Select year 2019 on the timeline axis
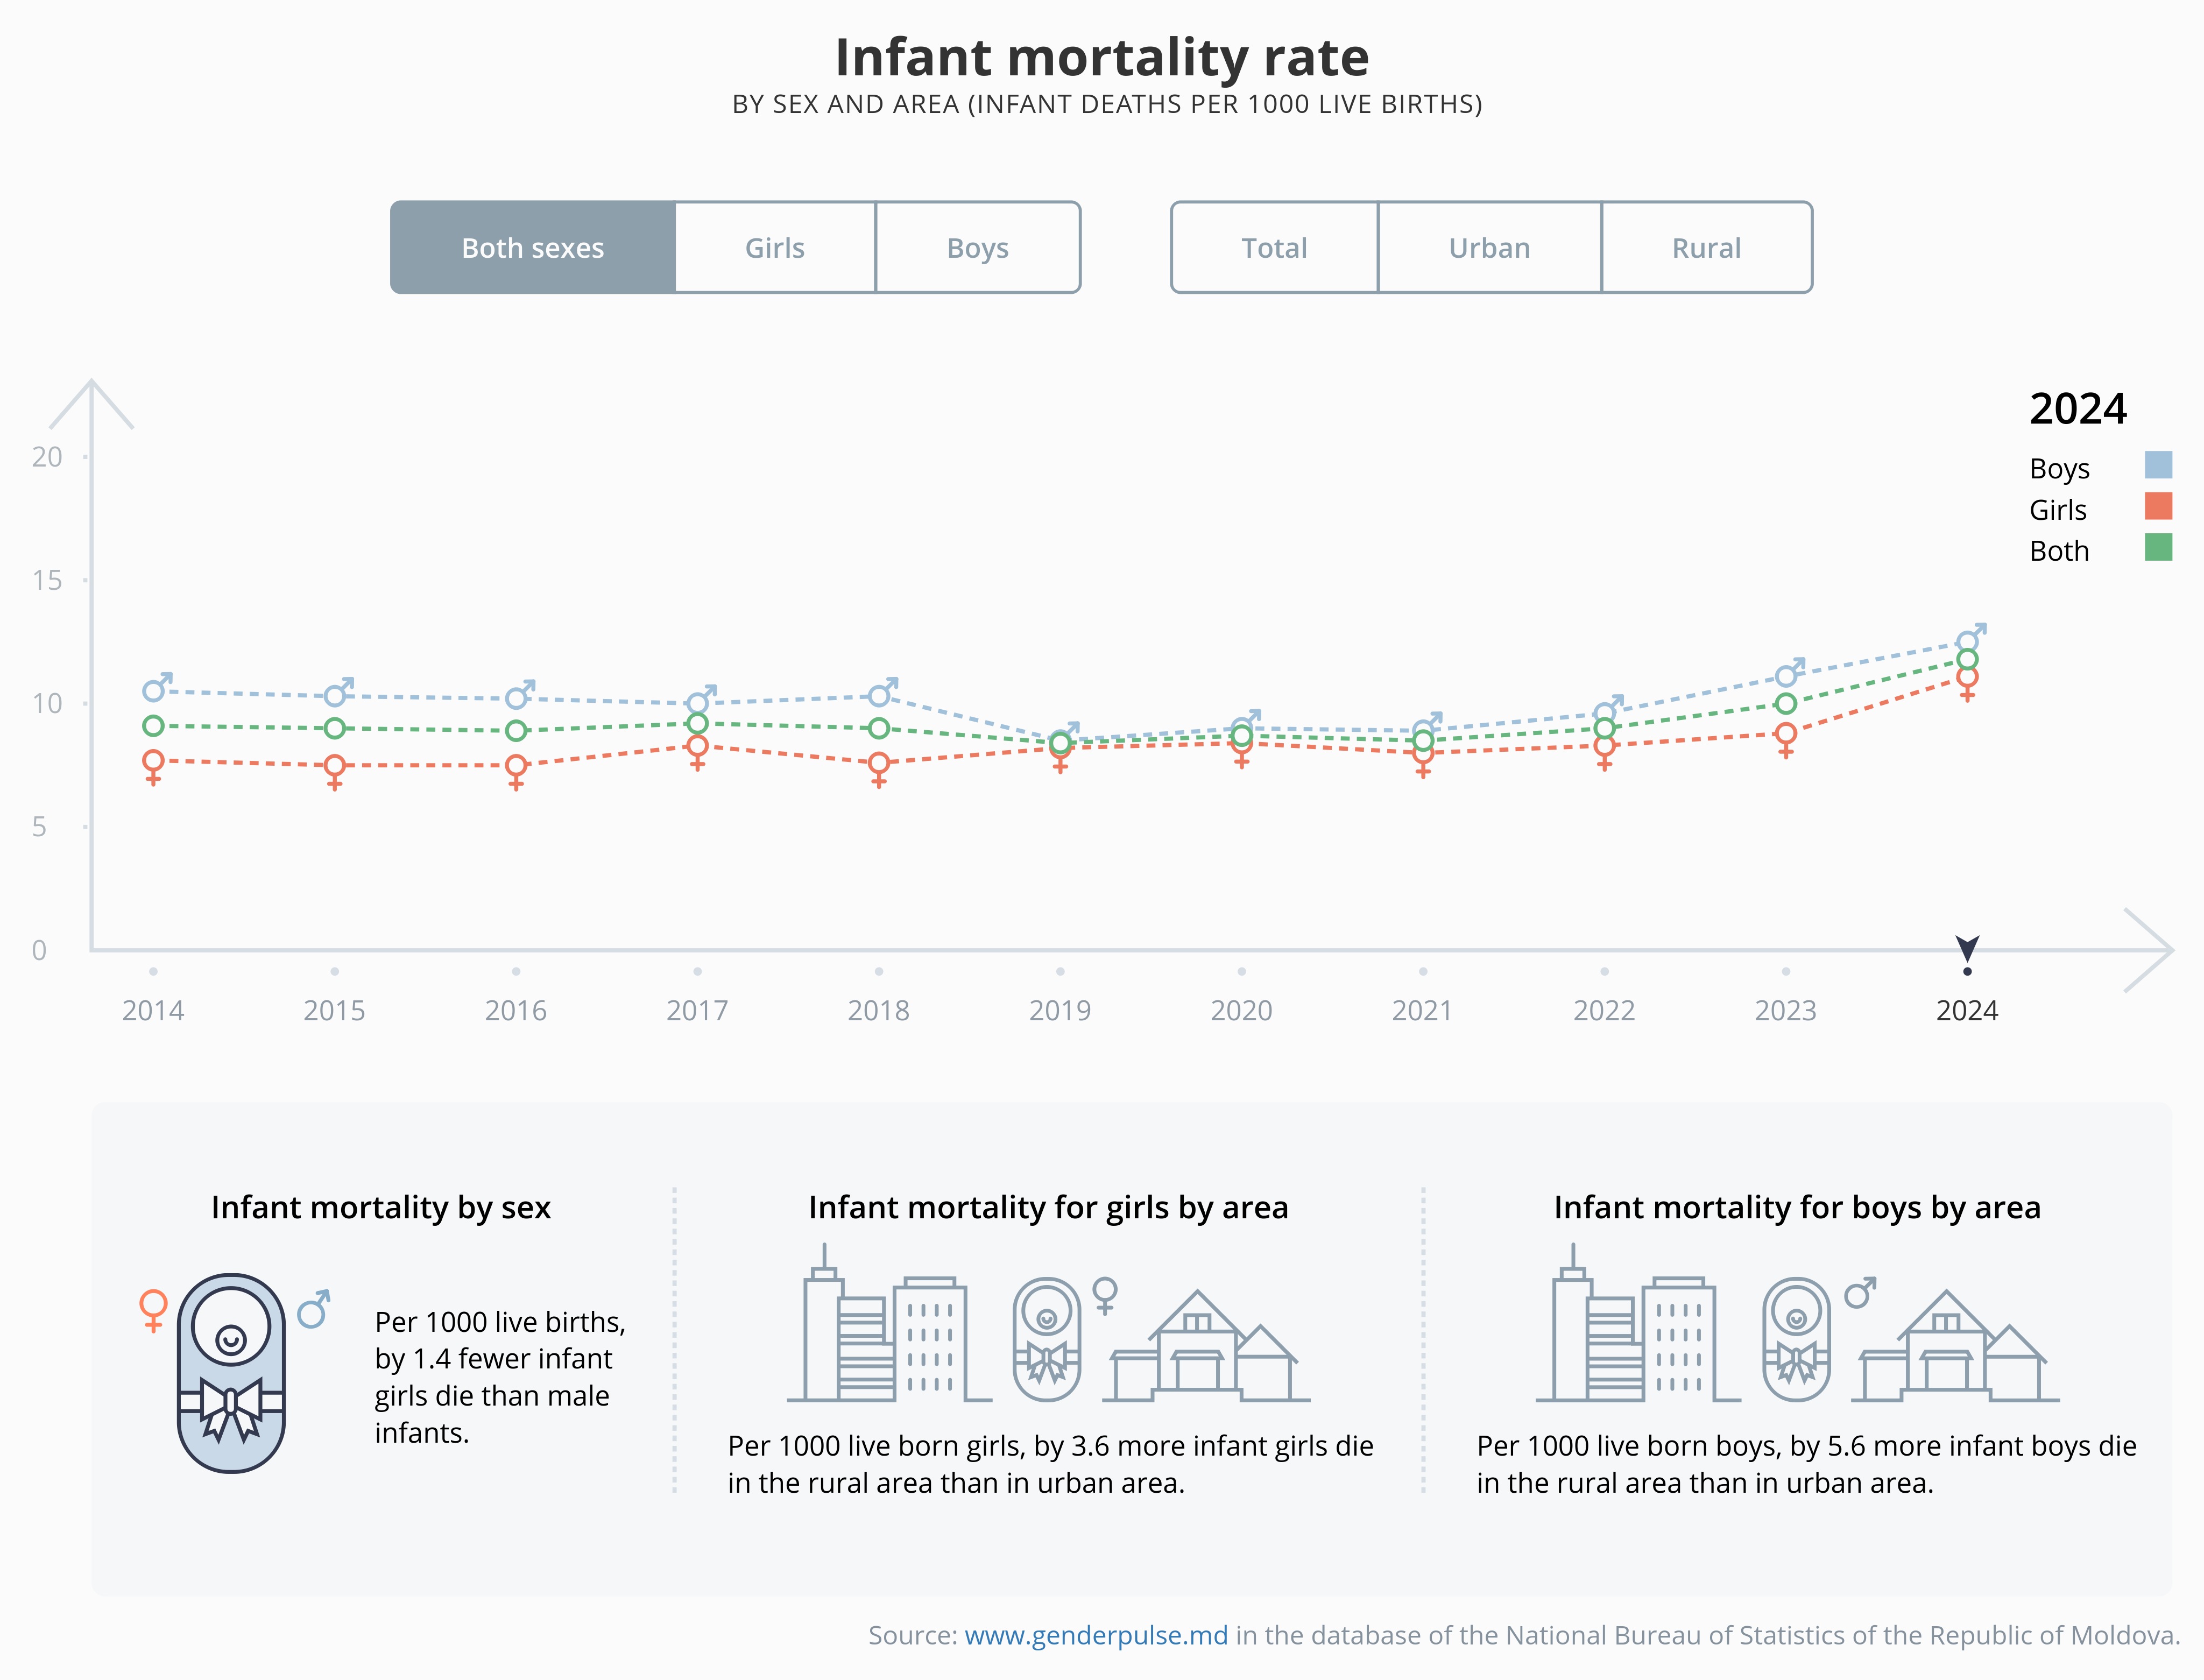This screenshot has height=1680, width=2204. [1060, 1010]
